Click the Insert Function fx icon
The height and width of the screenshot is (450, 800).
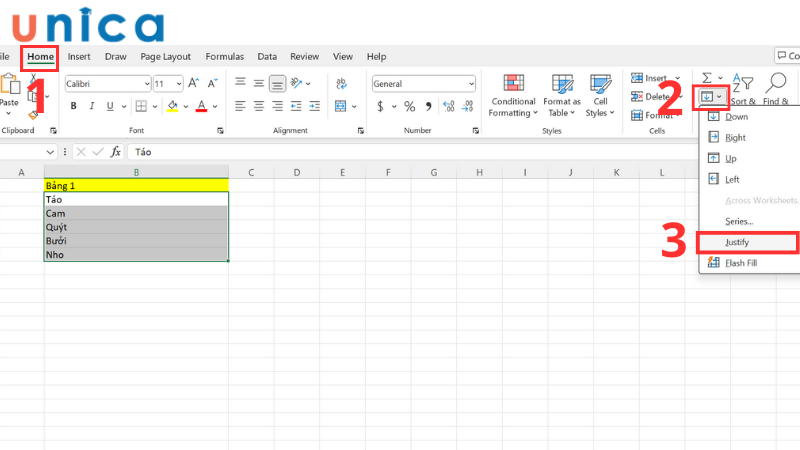click(116, 152)
